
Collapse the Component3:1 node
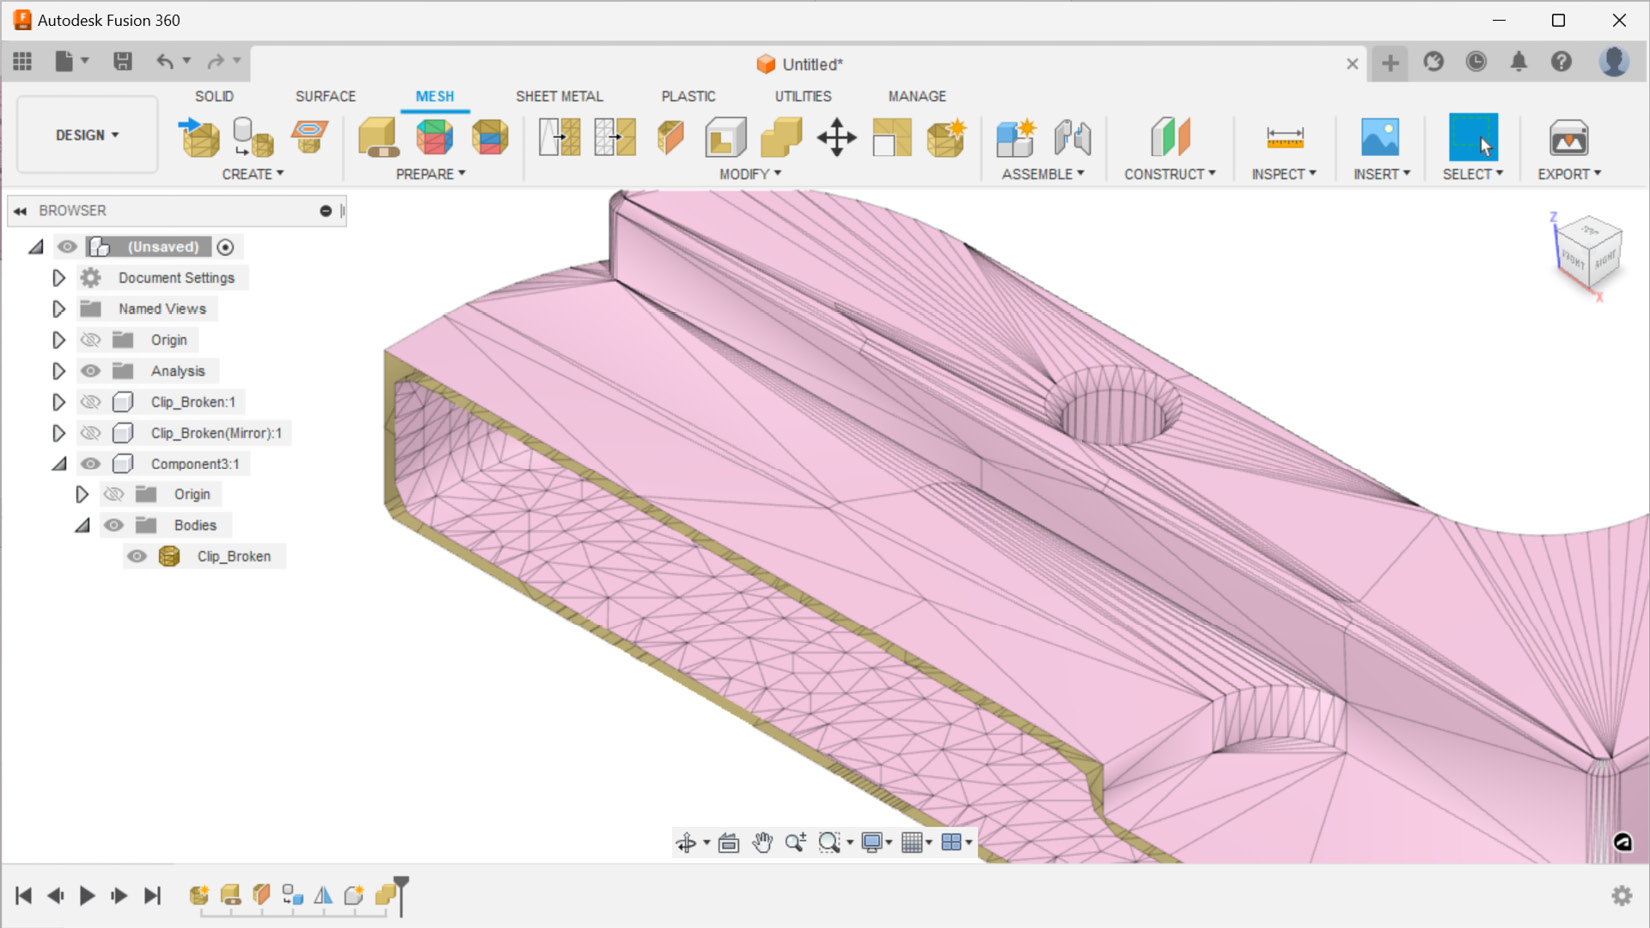pyautogui.click(x=59, y=464)
